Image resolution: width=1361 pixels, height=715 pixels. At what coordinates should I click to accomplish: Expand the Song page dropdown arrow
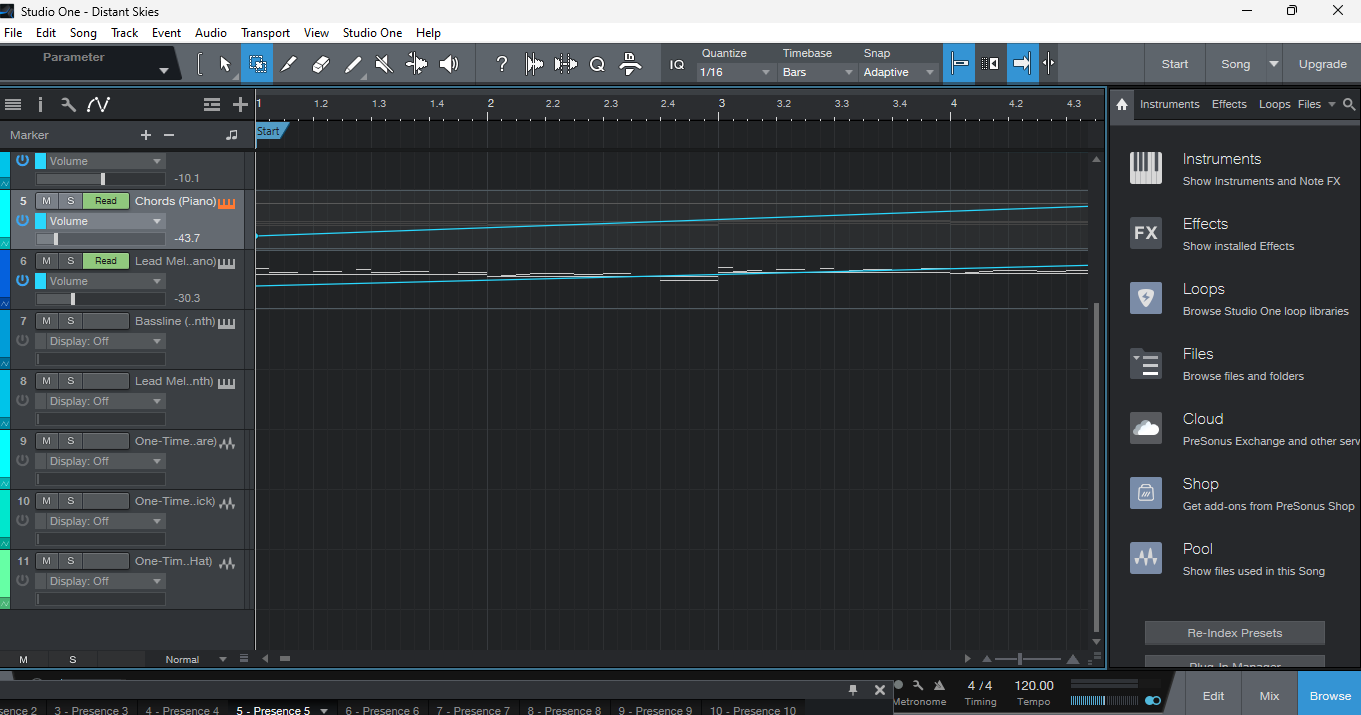(x=1273, y=64)
